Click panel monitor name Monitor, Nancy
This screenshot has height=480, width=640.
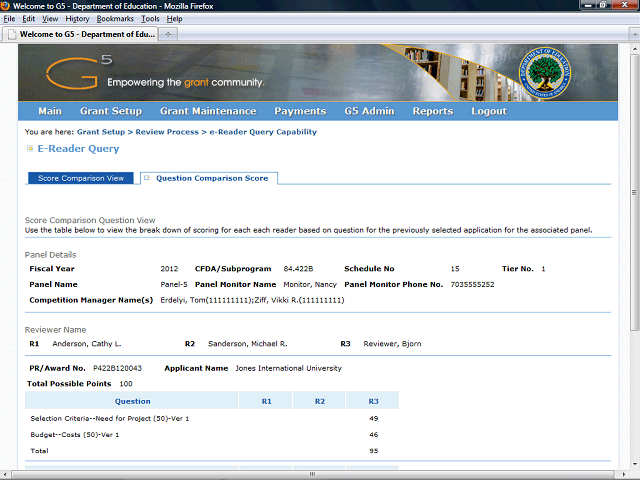point(310,284)
